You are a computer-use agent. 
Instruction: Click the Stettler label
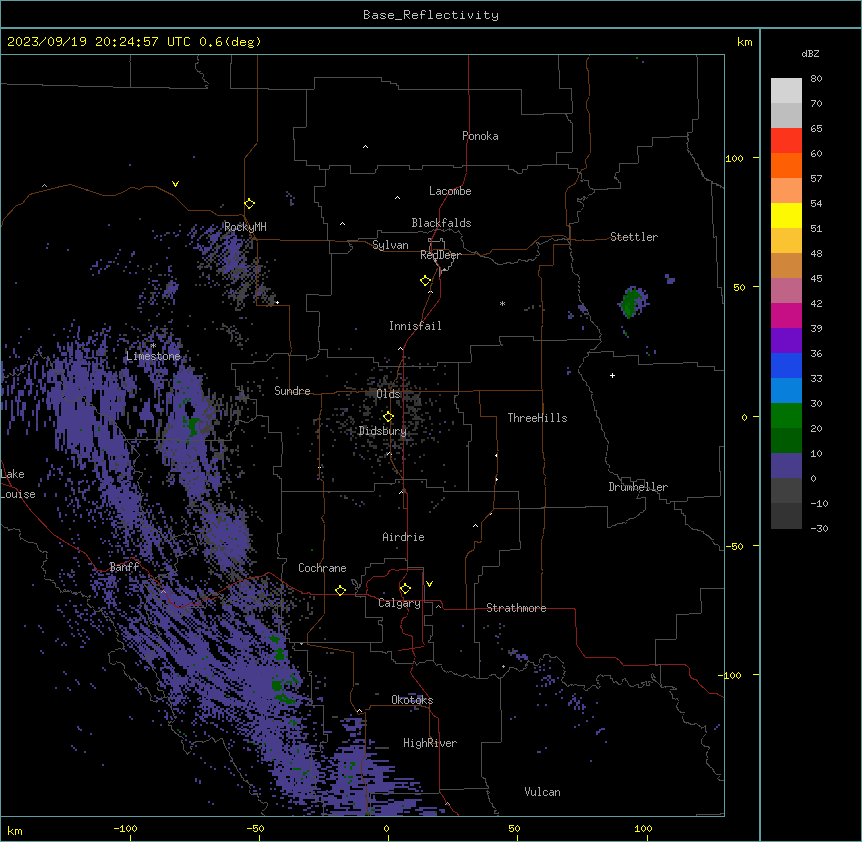click(634, 237)
